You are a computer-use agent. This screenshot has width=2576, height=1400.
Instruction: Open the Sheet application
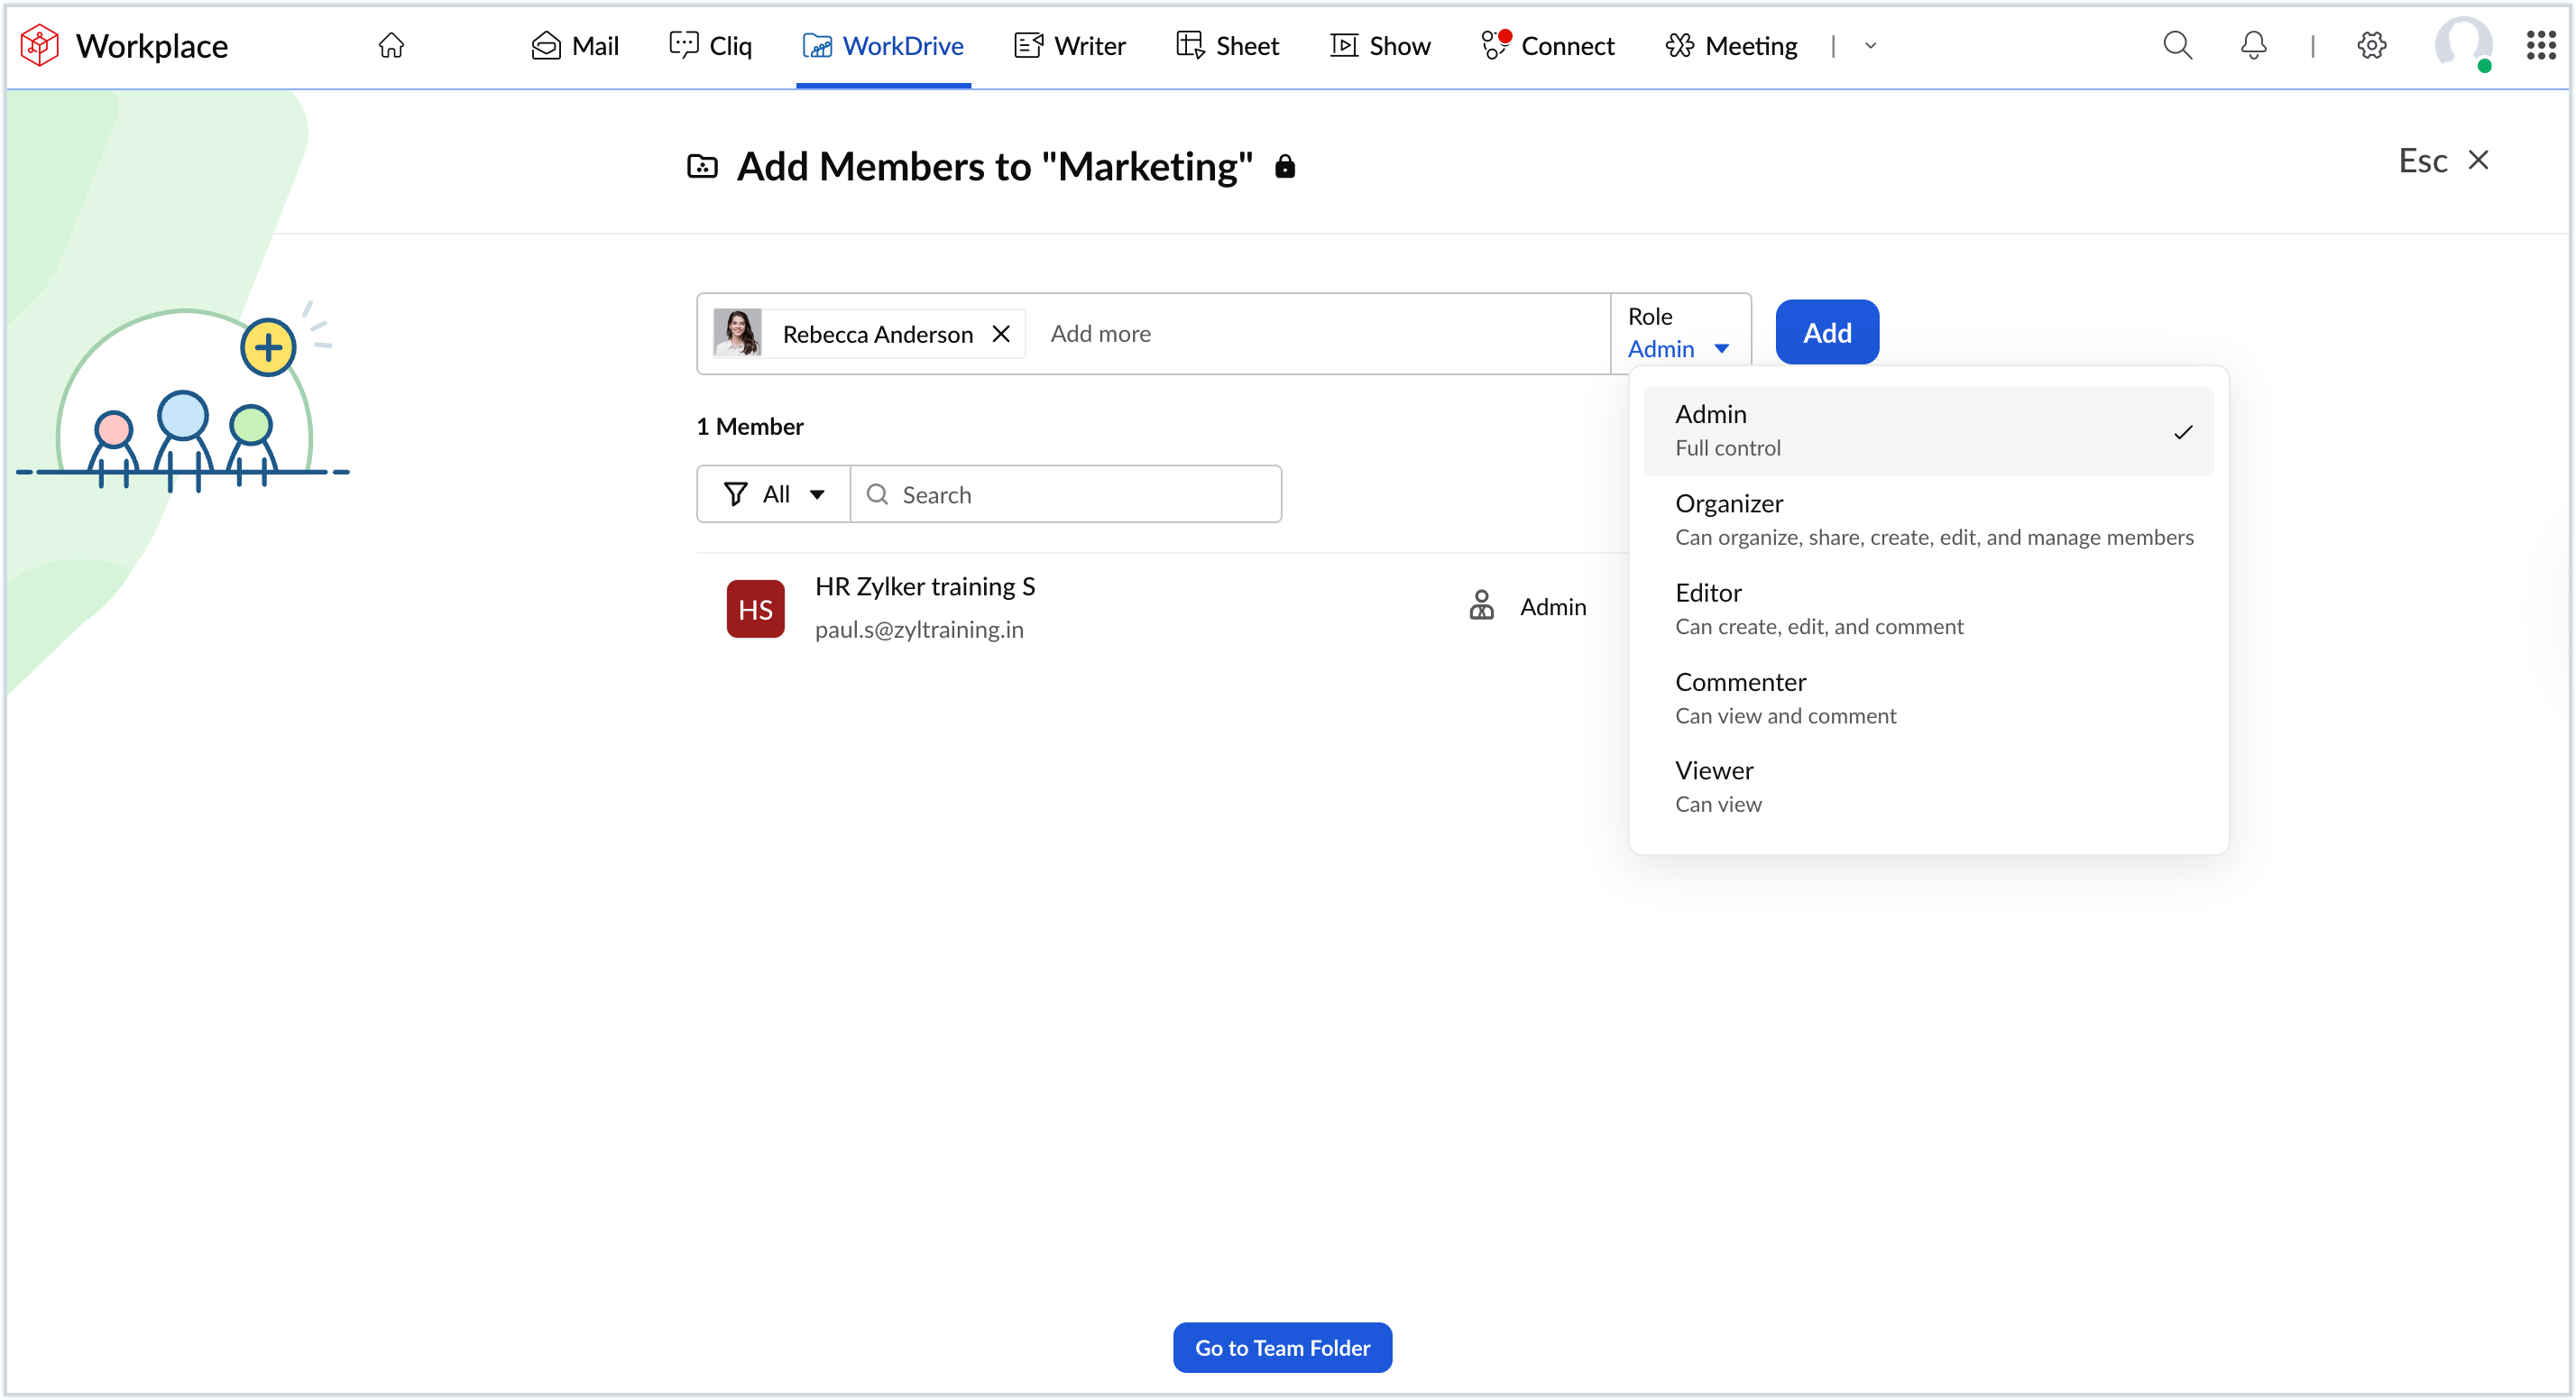(1227, 46)
